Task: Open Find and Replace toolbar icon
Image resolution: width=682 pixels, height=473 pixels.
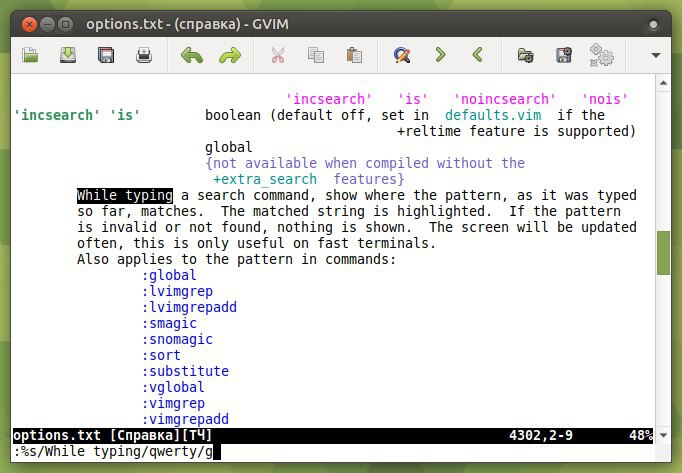Action: pos(402,55)
